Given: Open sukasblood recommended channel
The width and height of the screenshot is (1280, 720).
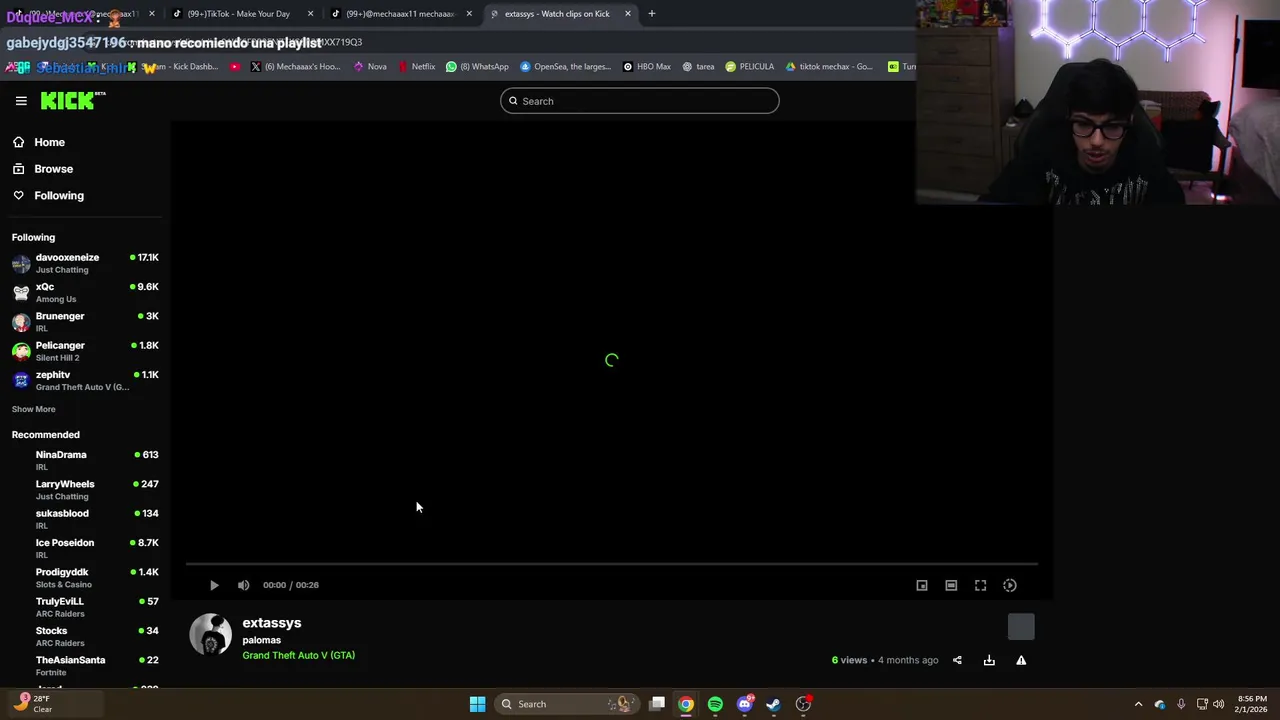Looking at the screenshot, I should pyautogui.click(x=85, y=519).
